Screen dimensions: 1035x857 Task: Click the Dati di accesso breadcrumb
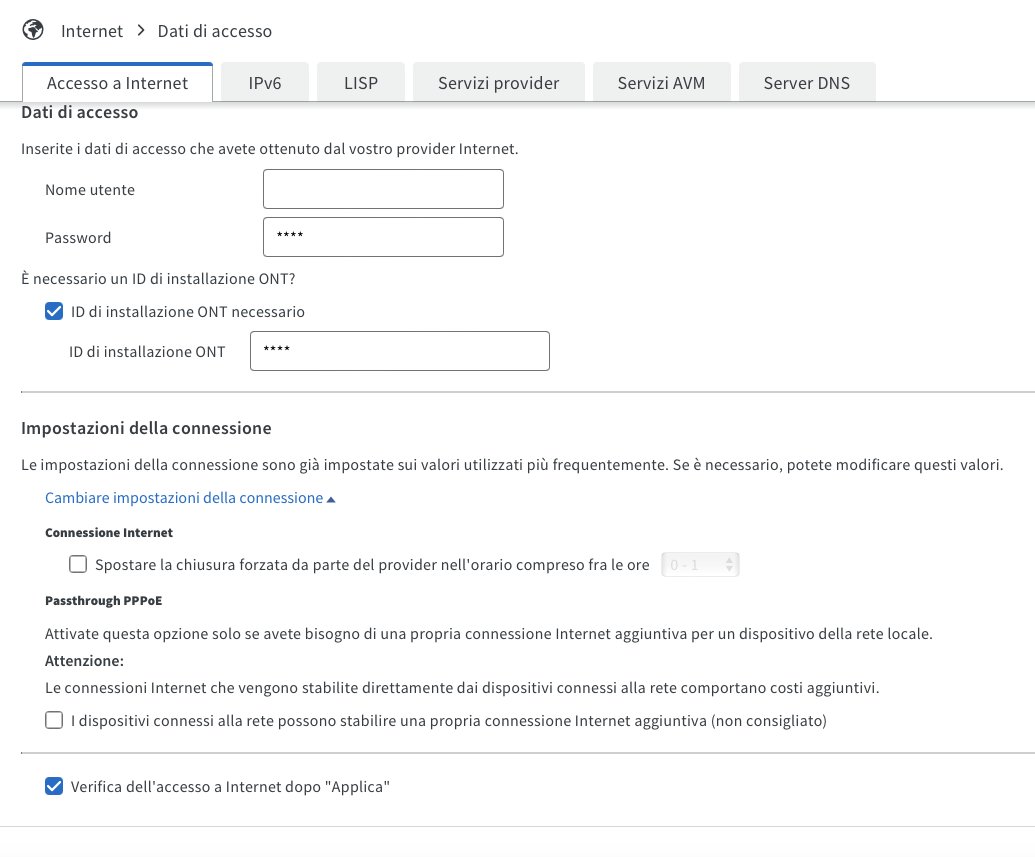[x=215, y=31]
